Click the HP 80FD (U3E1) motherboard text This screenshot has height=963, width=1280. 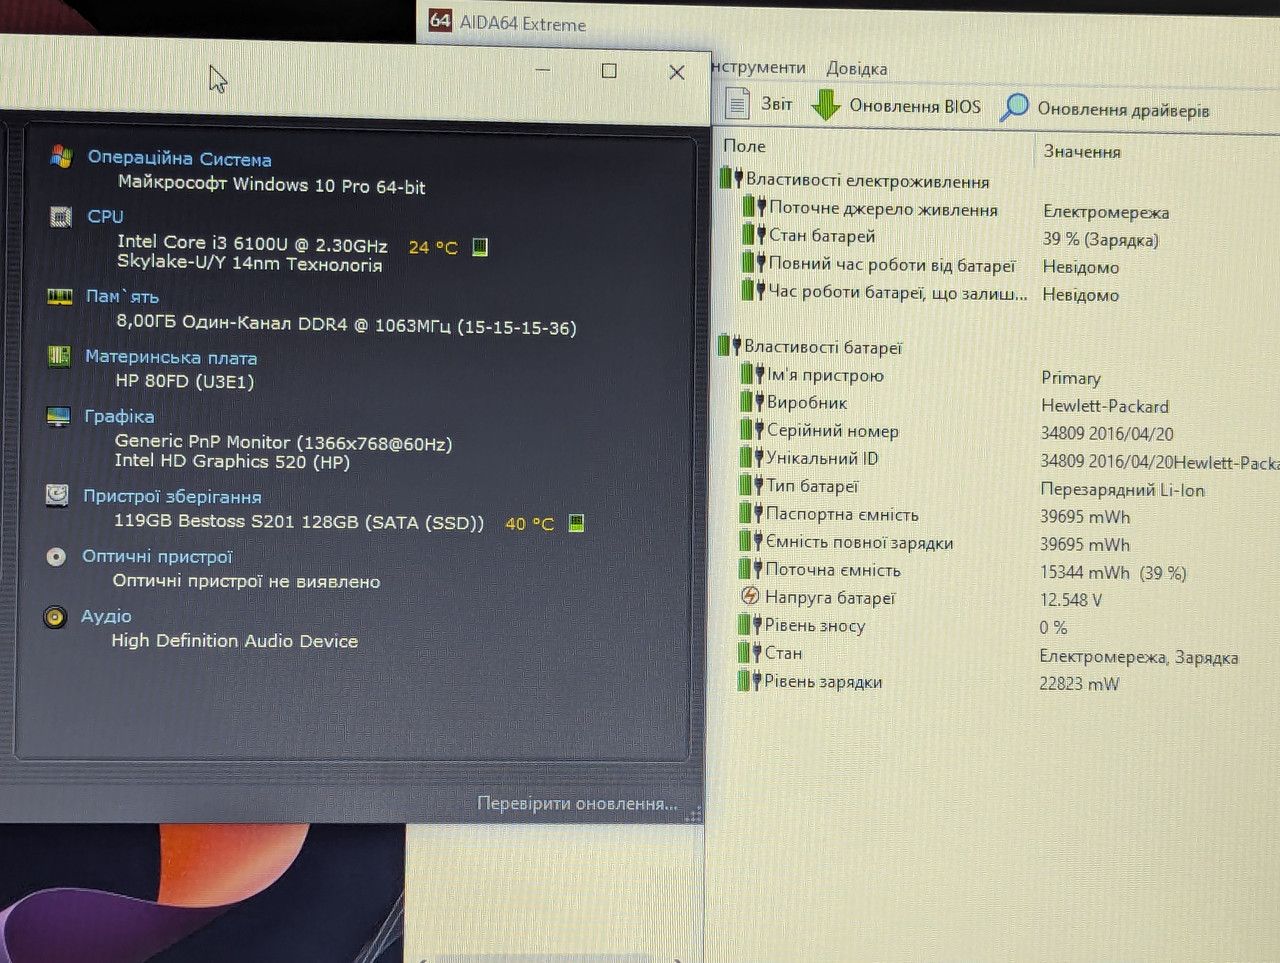pos(185,381)
